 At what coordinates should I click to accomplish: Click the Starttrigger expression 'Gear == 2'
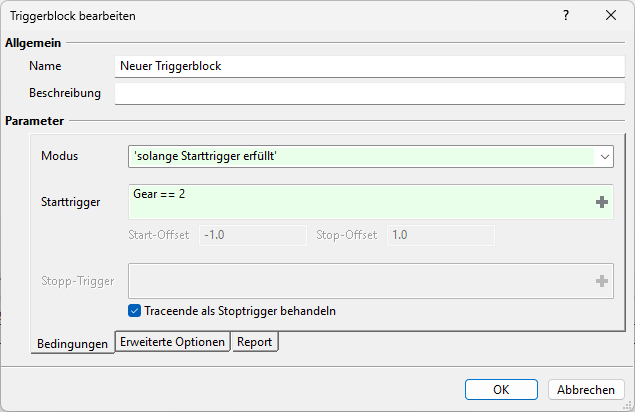(x=159, y=194)
